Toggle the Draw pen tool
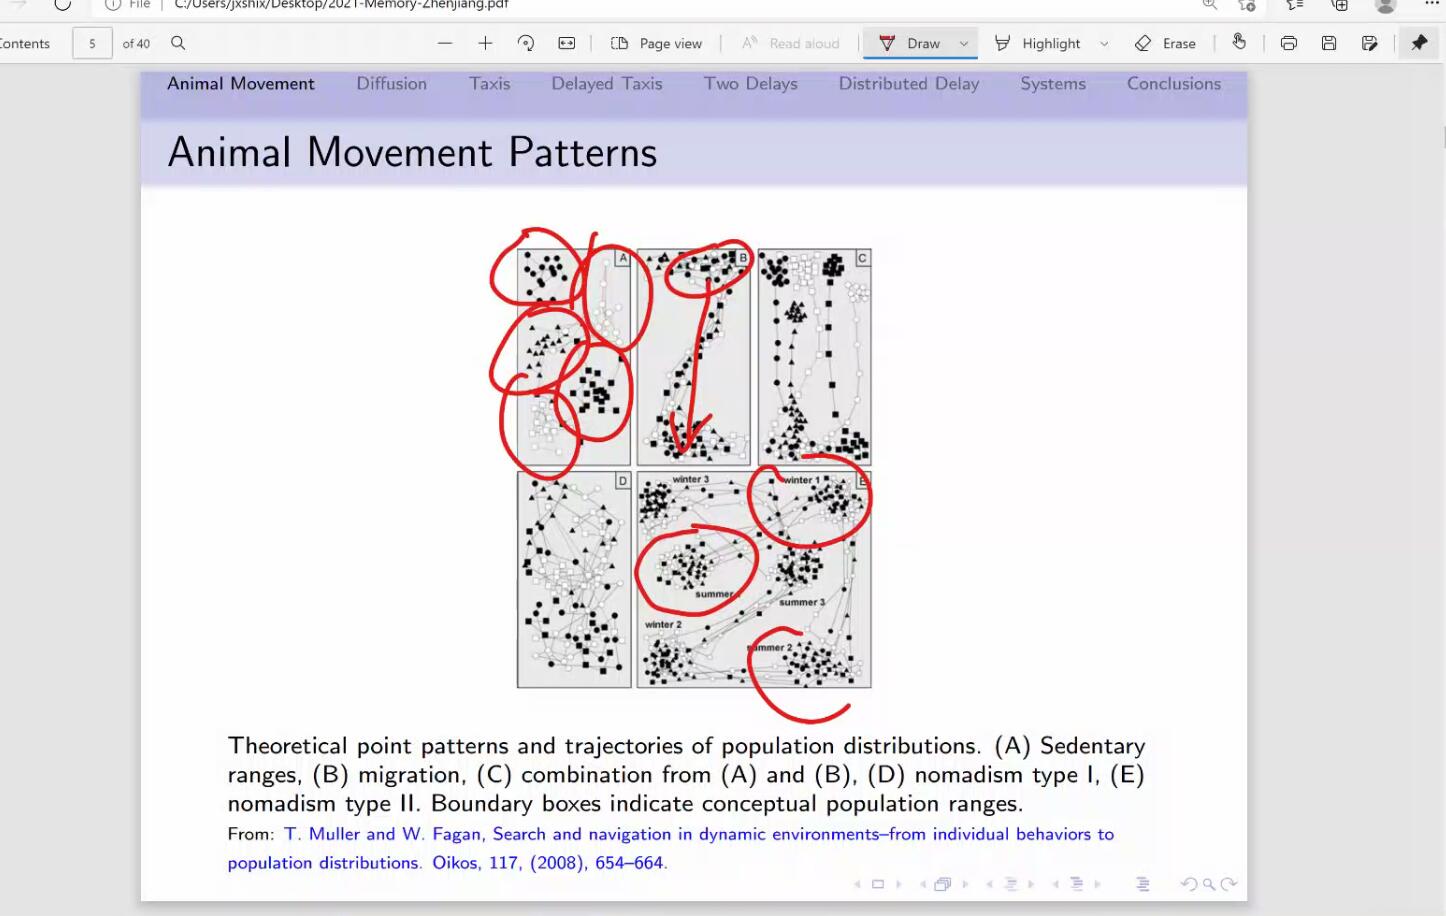This screenshot has height=916, width=1446. pos(911,43)
